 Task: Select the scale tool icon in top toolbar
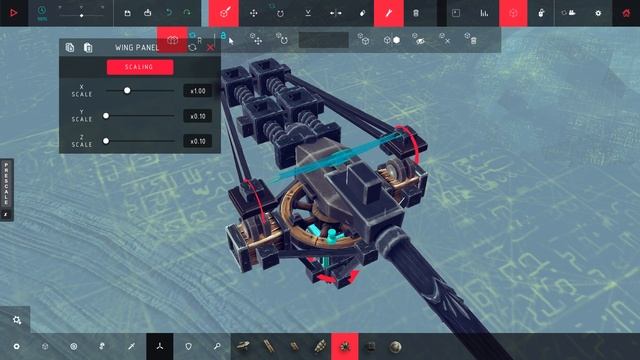(308, 13)
